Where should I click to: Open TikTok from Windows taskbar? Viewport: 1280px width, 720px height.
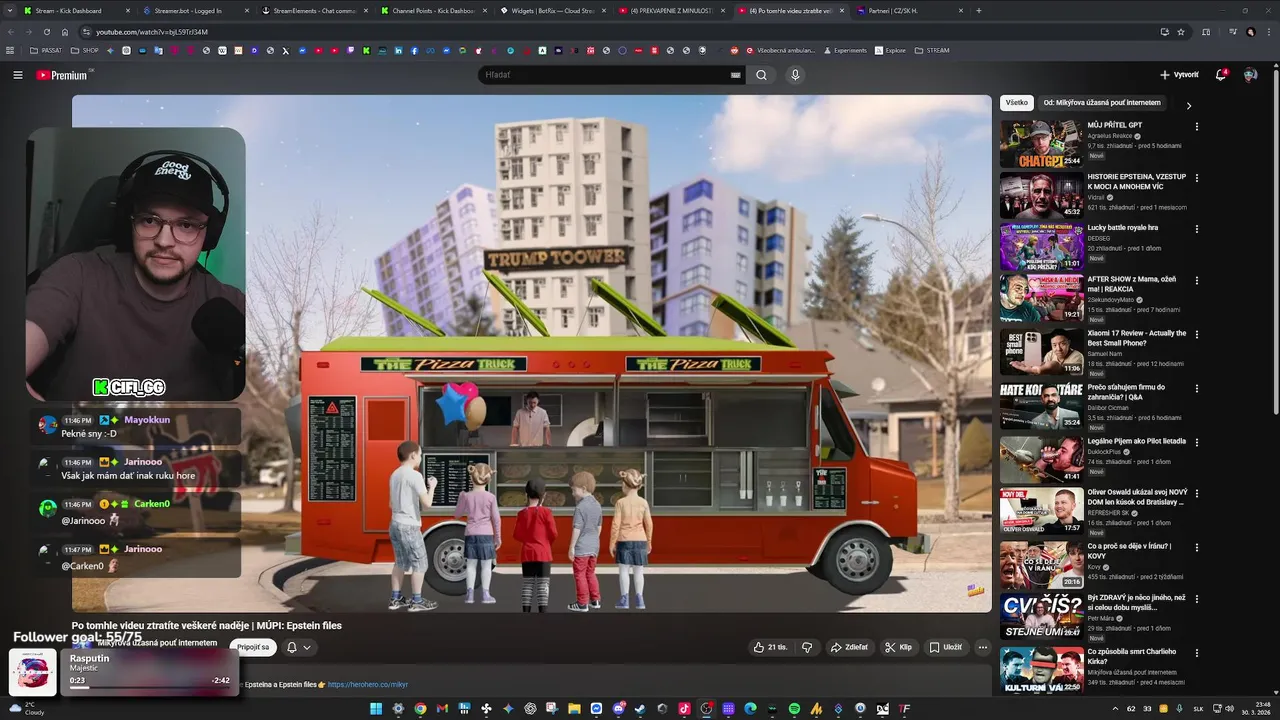pyautogui.click(x=684, y=709)
